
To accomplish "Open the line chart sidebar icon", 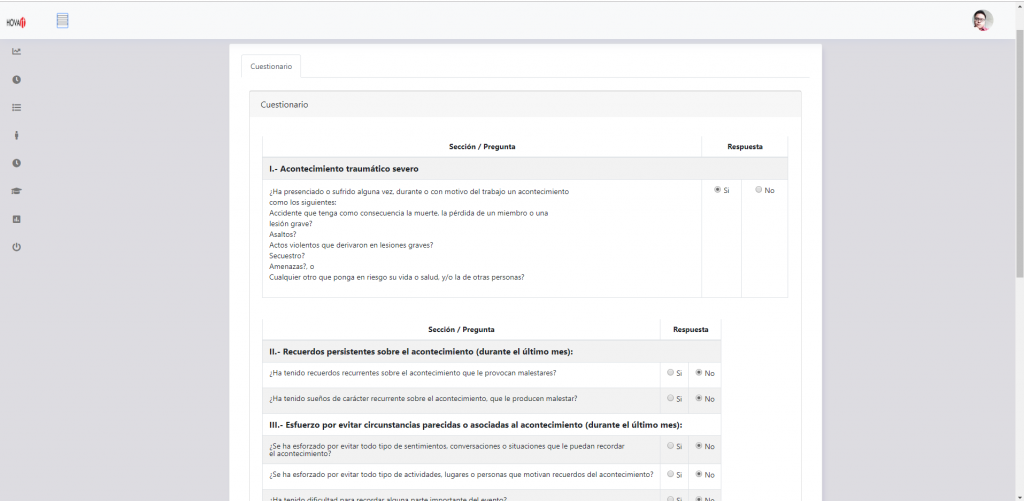I will coord(17,52).
